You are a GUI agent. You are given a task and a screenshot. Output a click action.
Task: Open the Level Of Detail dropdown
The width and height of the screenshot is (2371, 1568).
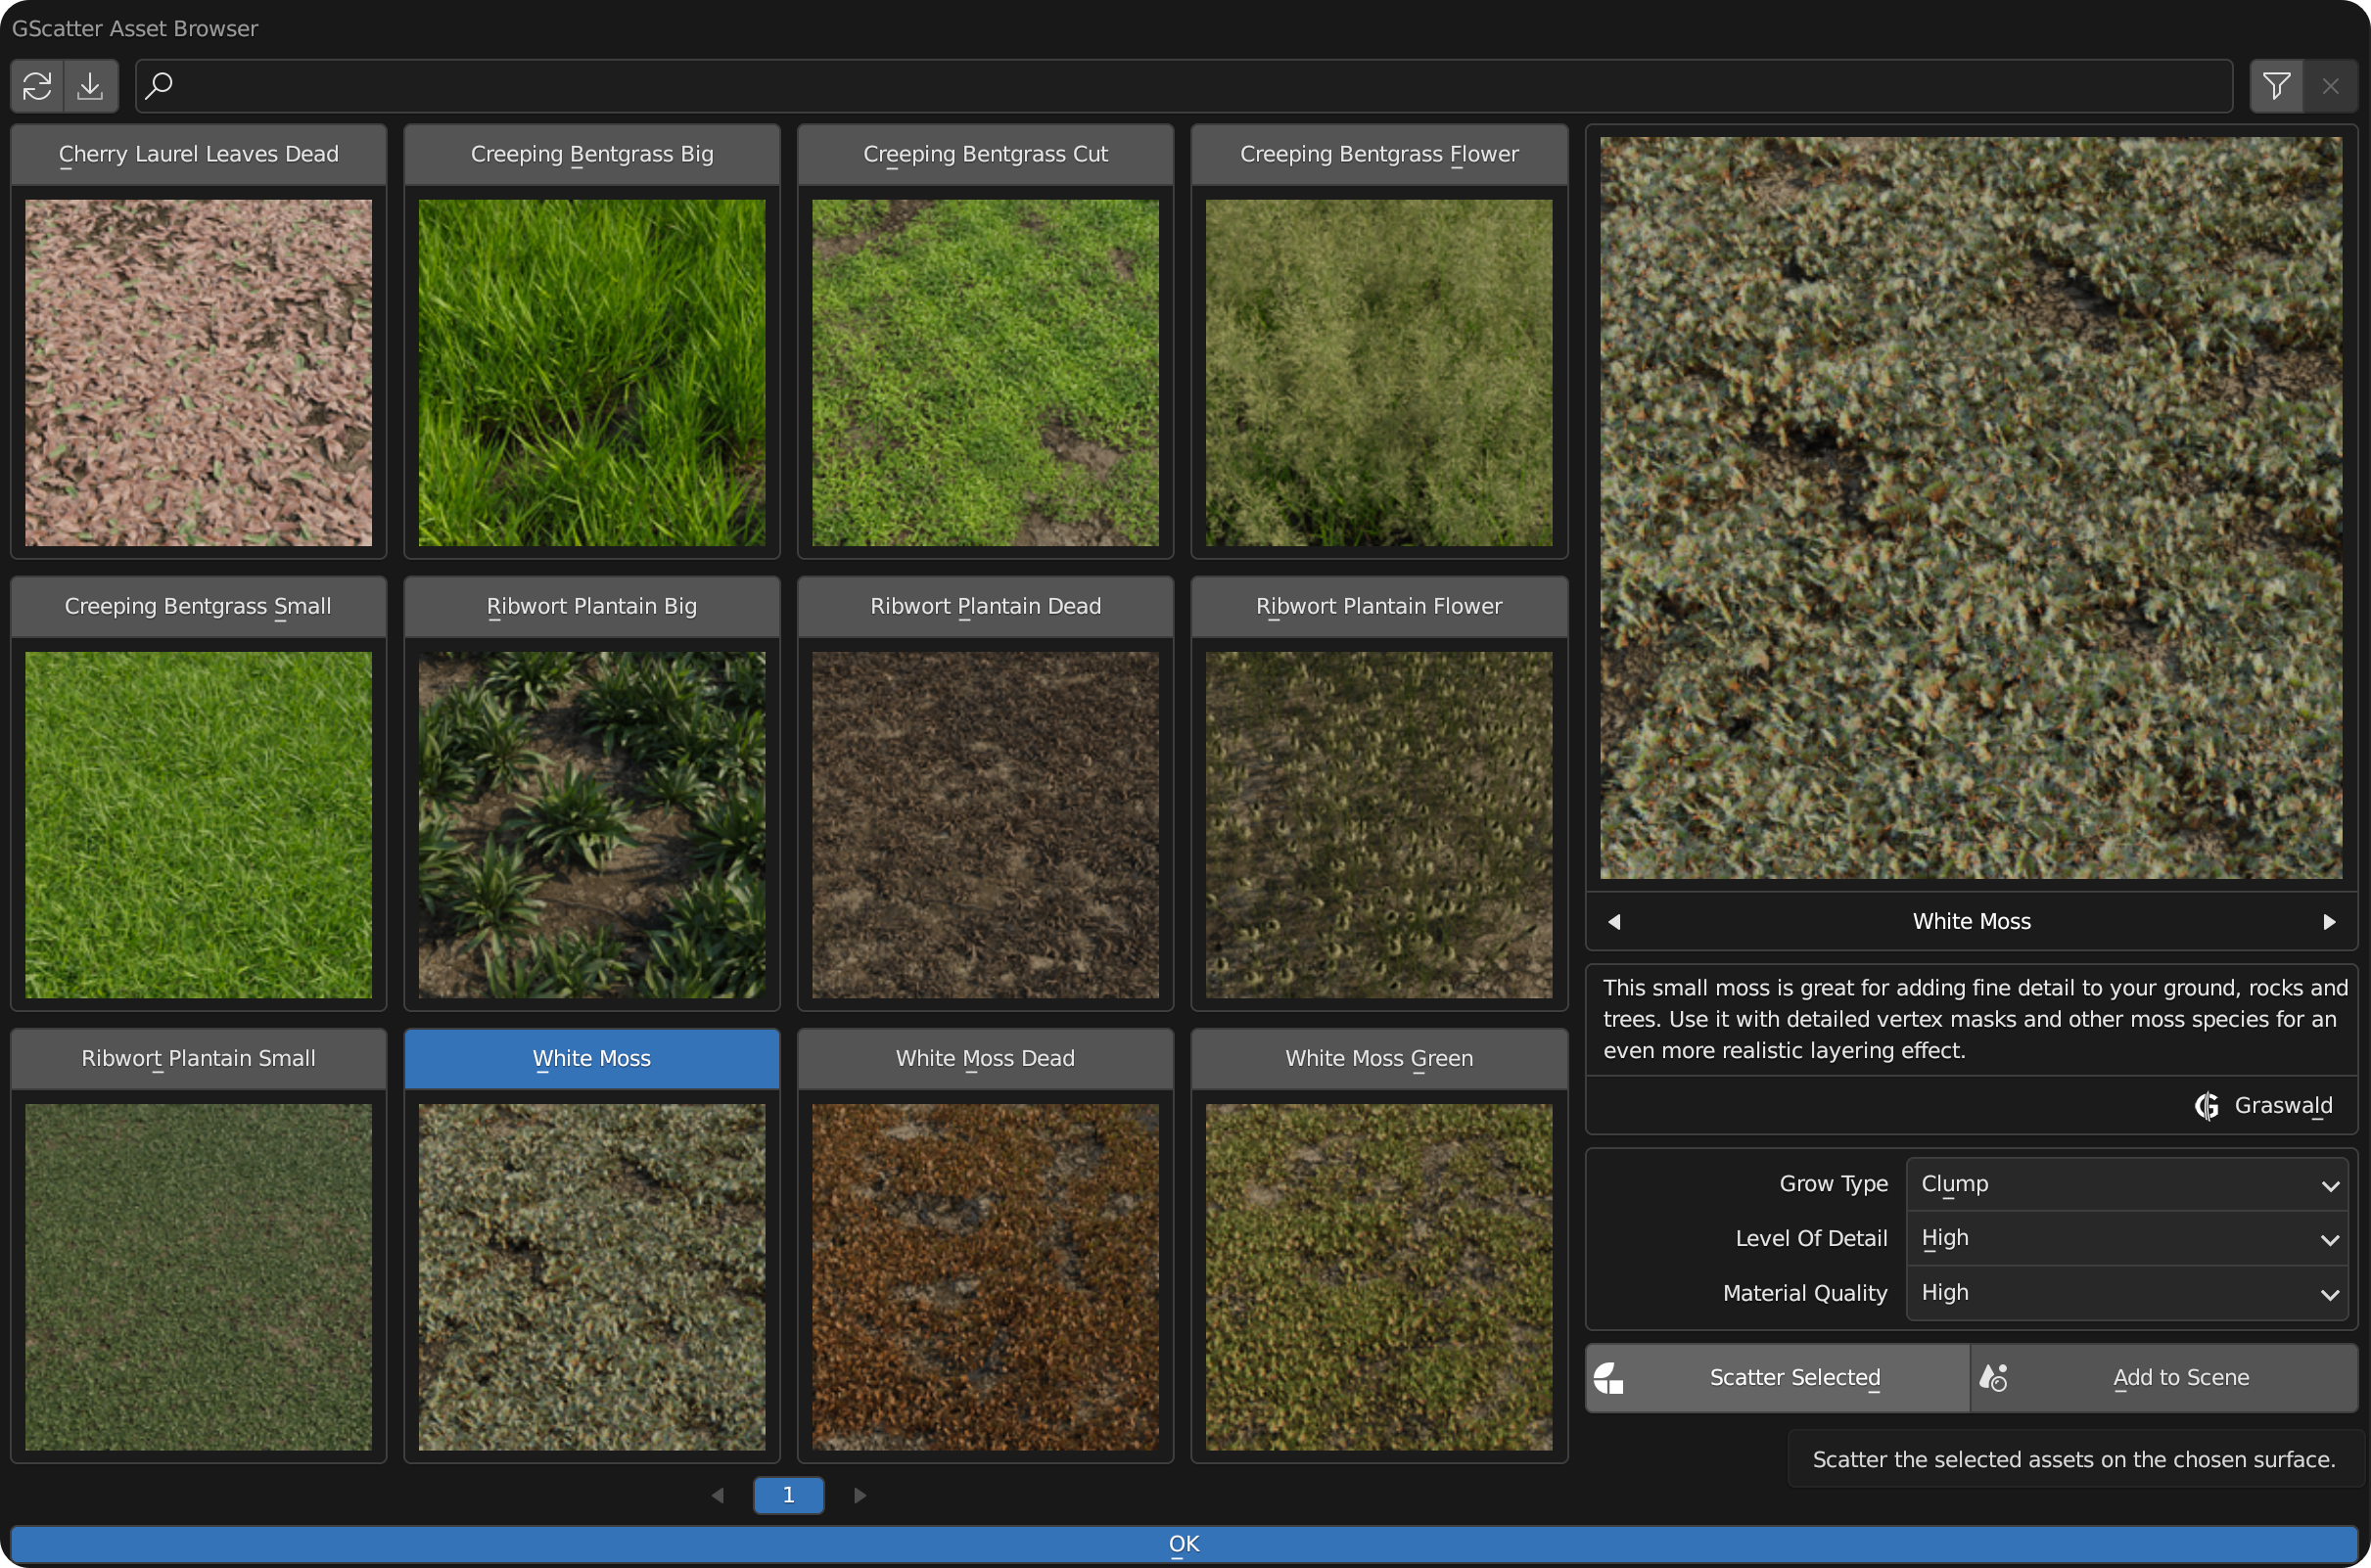click(x=2126, y=1238)
